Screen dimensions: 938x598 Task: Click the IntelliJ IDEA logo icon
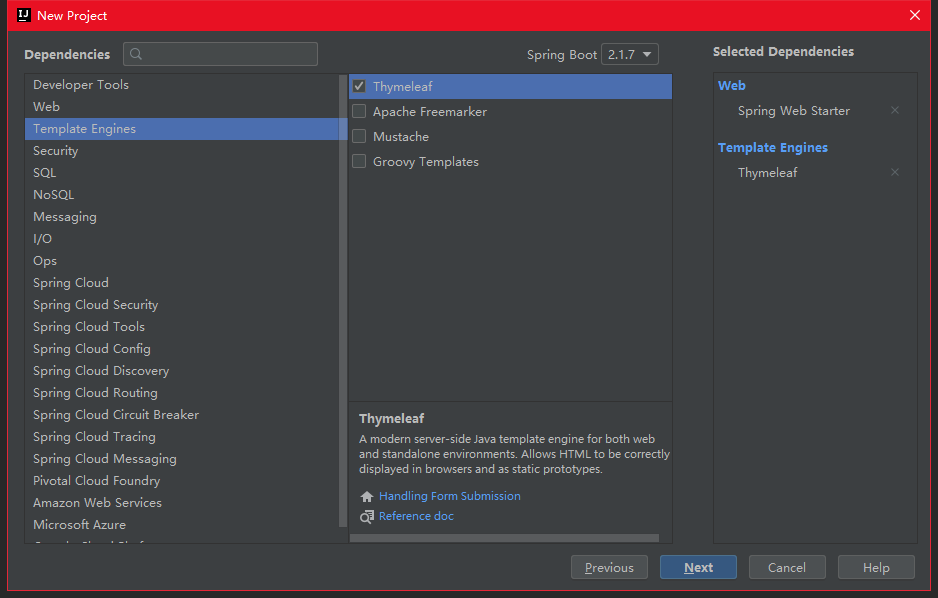pyautogui.click(x=24, y=15)
